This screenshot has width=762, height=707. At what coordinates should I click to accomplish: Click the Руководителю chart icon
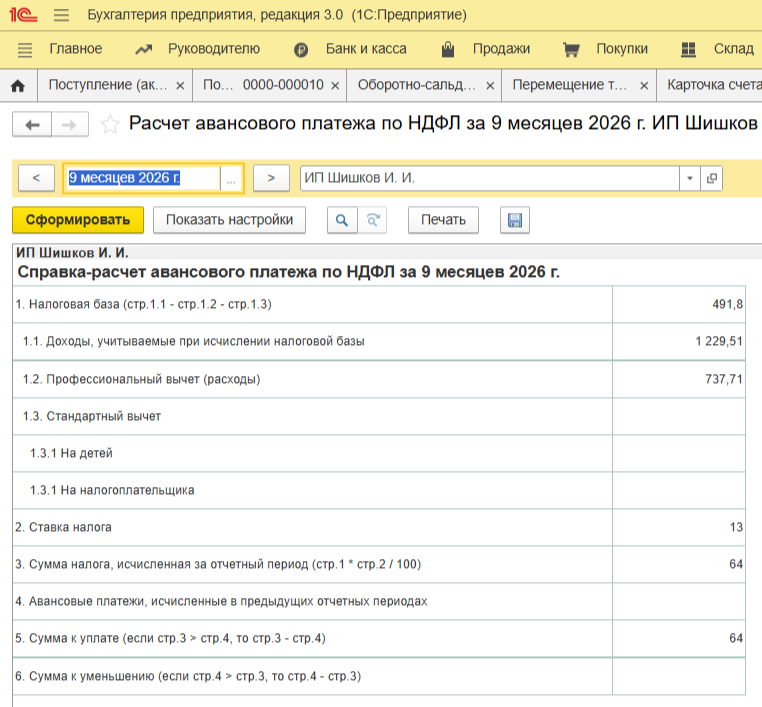(143, 49)
